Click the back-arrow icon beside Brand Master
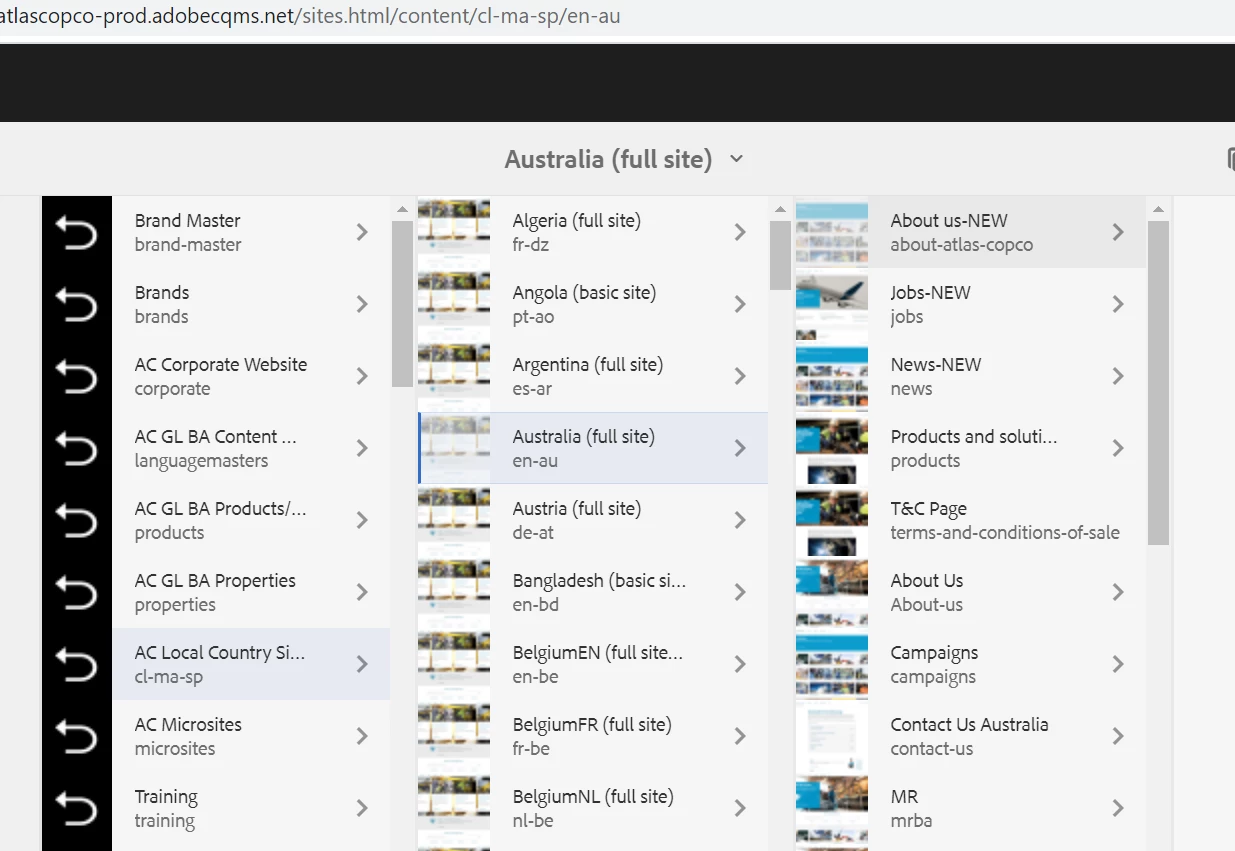 [x=77, y=232]
